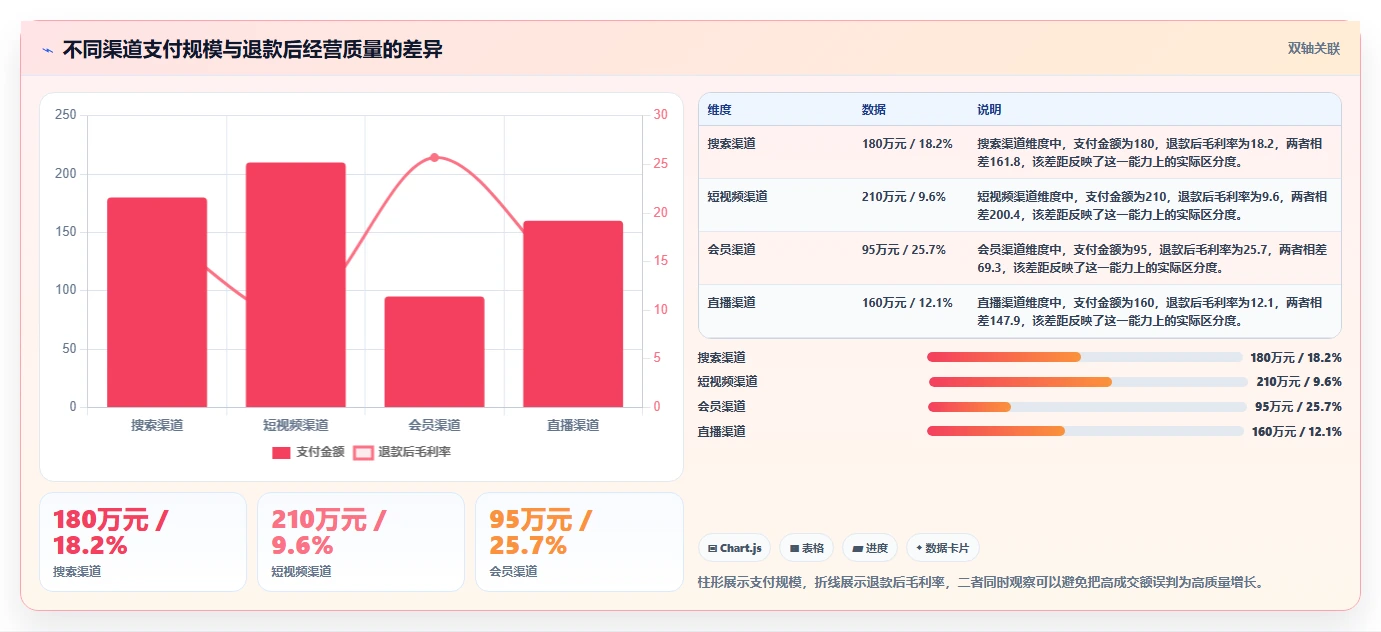The image size is (1381, 632).
Task: Click the line point above 会员渠道
Action: click(x=434, y=157)
